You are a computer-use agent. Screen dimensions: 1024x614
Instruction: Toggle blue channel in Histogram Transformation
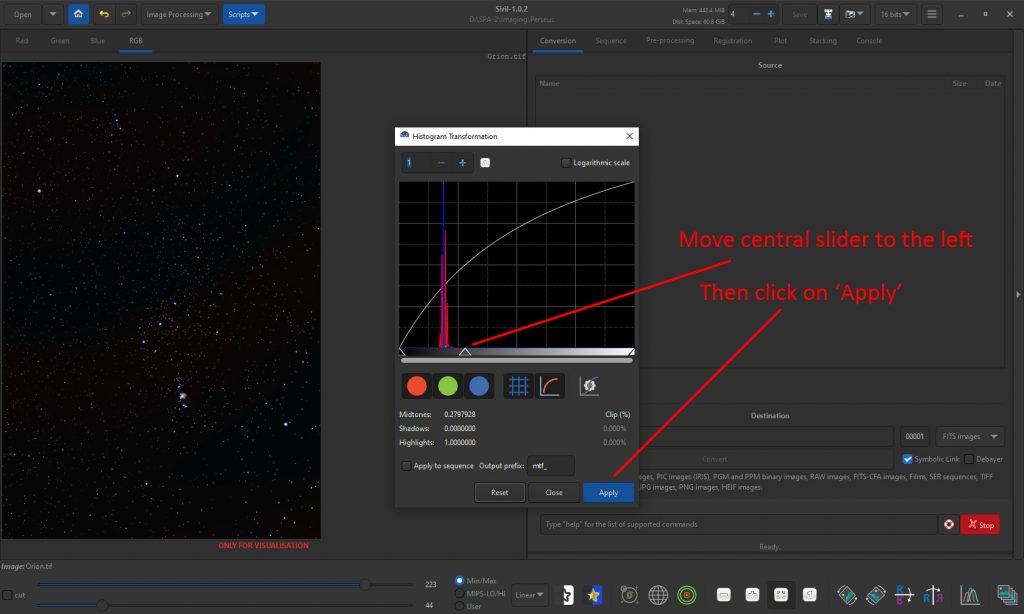(x=479, y=386)
